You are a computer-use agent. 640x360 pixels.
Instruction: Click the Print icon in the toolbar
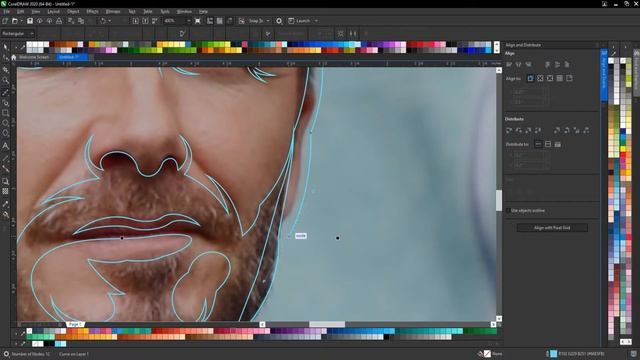(59, 20)
